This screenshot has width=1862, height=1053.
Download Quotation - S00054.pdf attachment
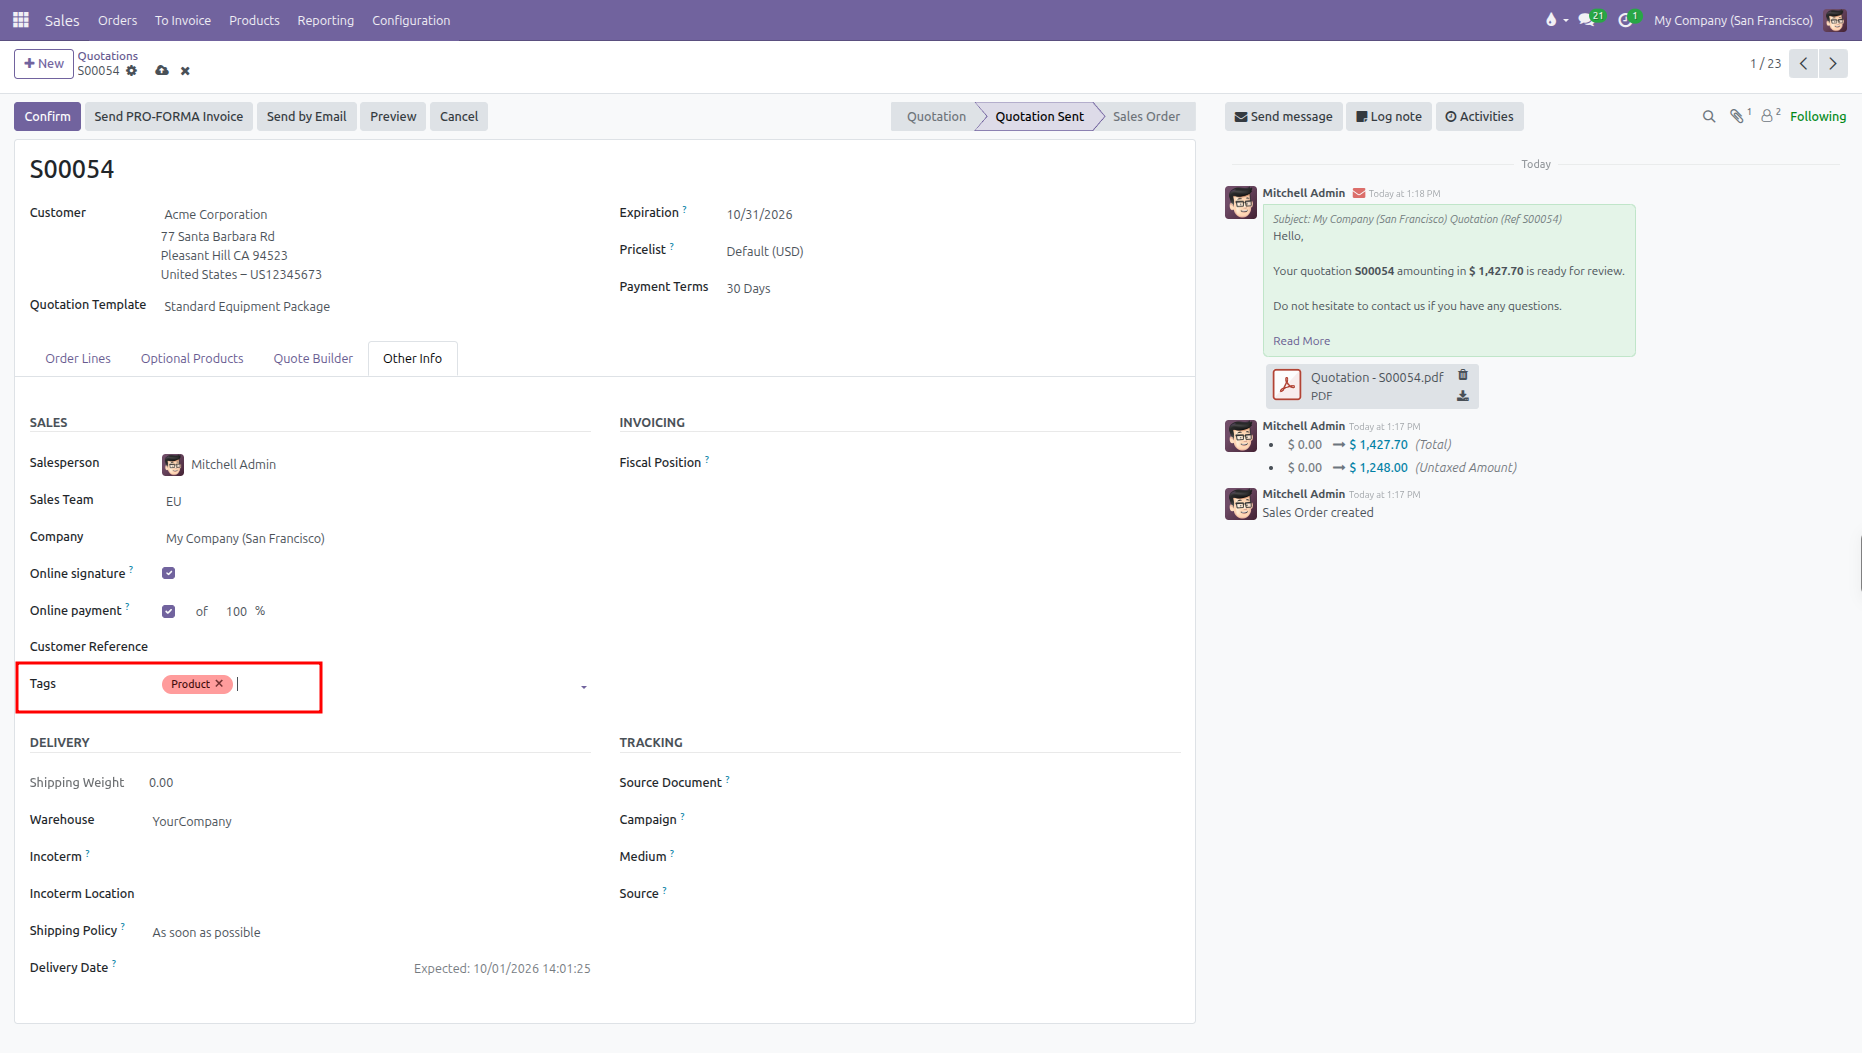pyautogui.click(x=1463, y=396)
